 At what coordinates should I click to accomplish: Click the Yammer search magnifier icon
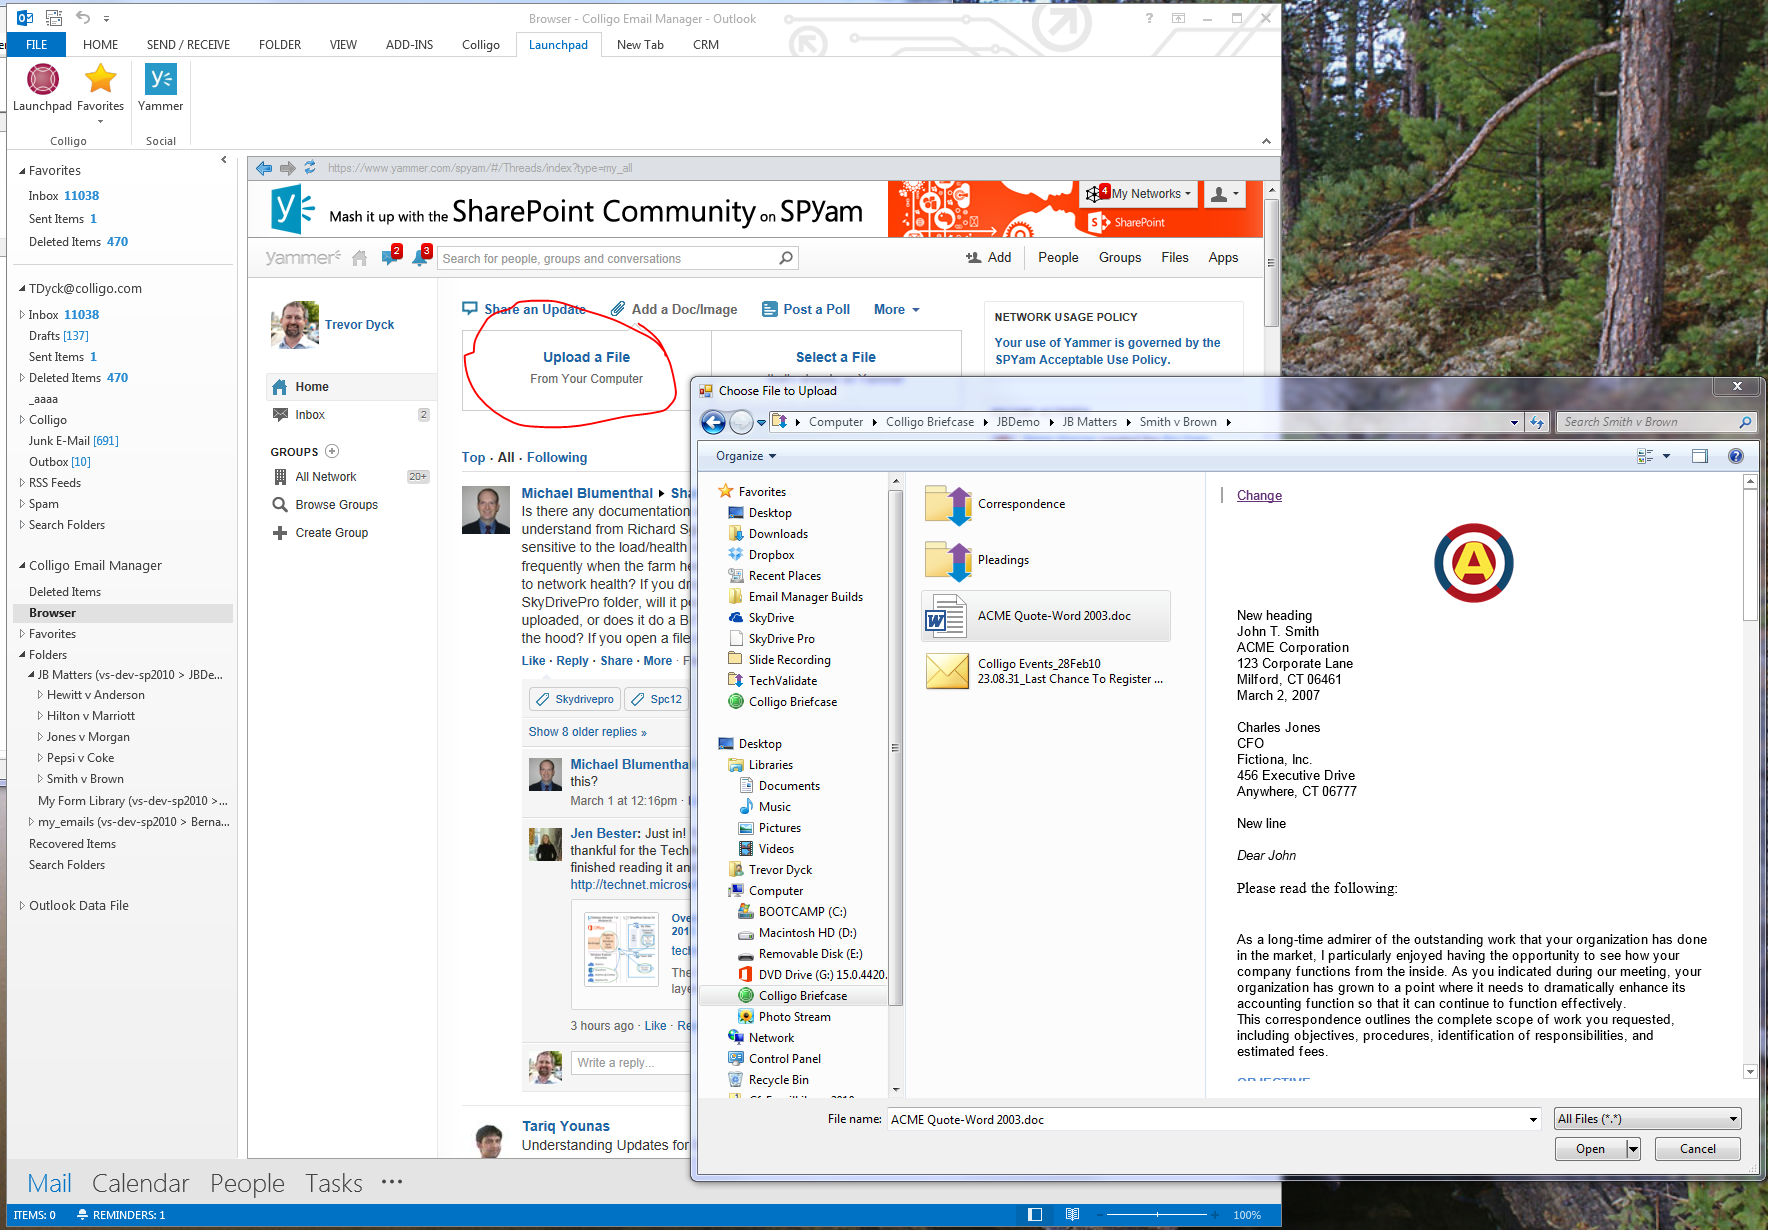point(786,258)
